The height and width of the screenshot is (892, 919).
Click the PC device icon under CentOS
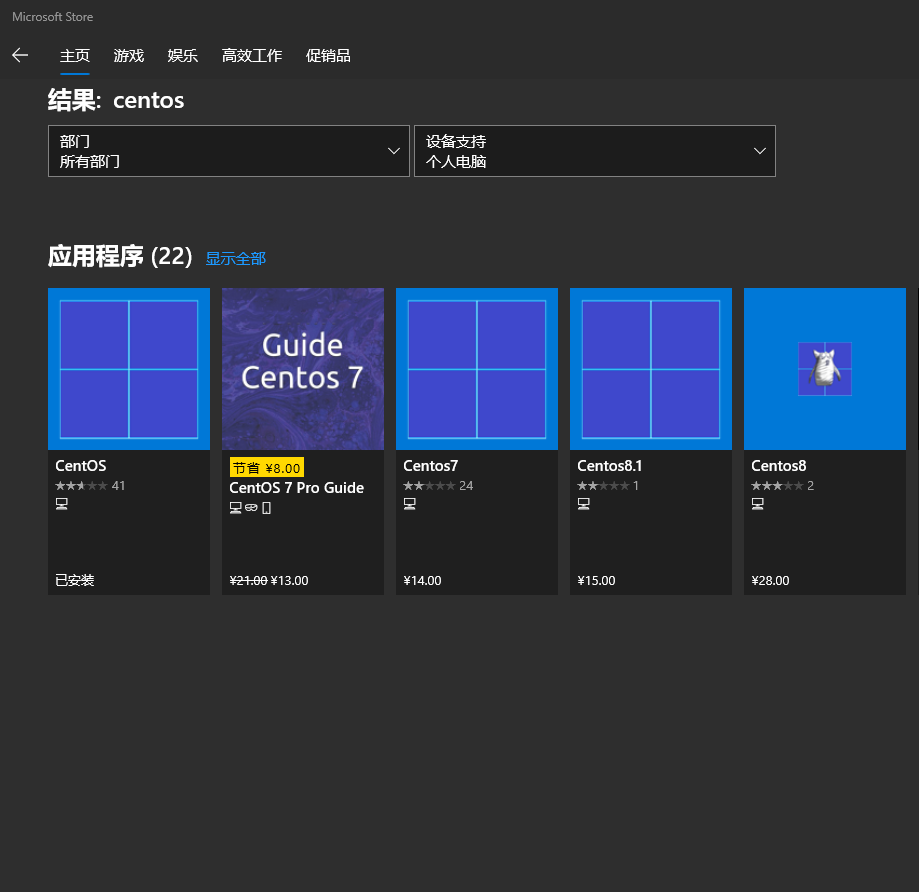[62, 504]
